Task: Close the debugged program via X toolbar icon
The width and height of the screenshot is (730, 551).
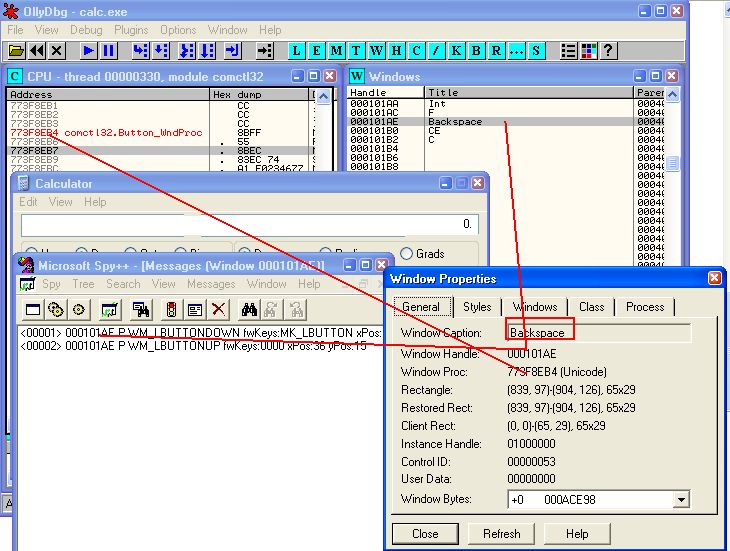Action: point(56,50)
